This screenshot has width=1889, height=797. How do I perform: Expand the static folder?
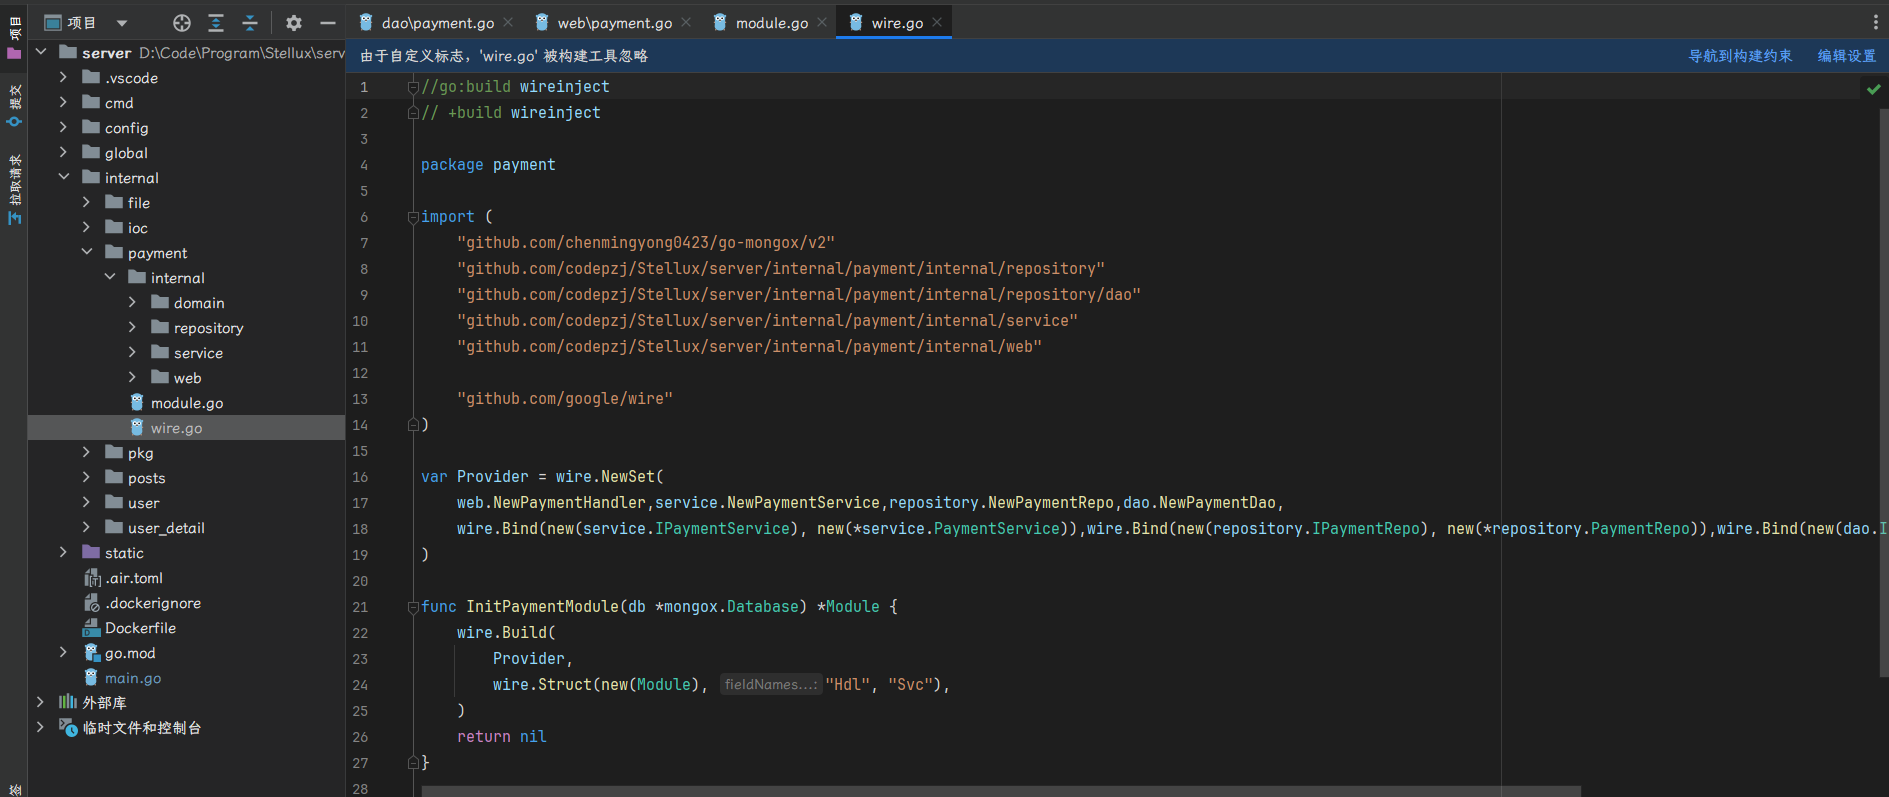(64, 552)
